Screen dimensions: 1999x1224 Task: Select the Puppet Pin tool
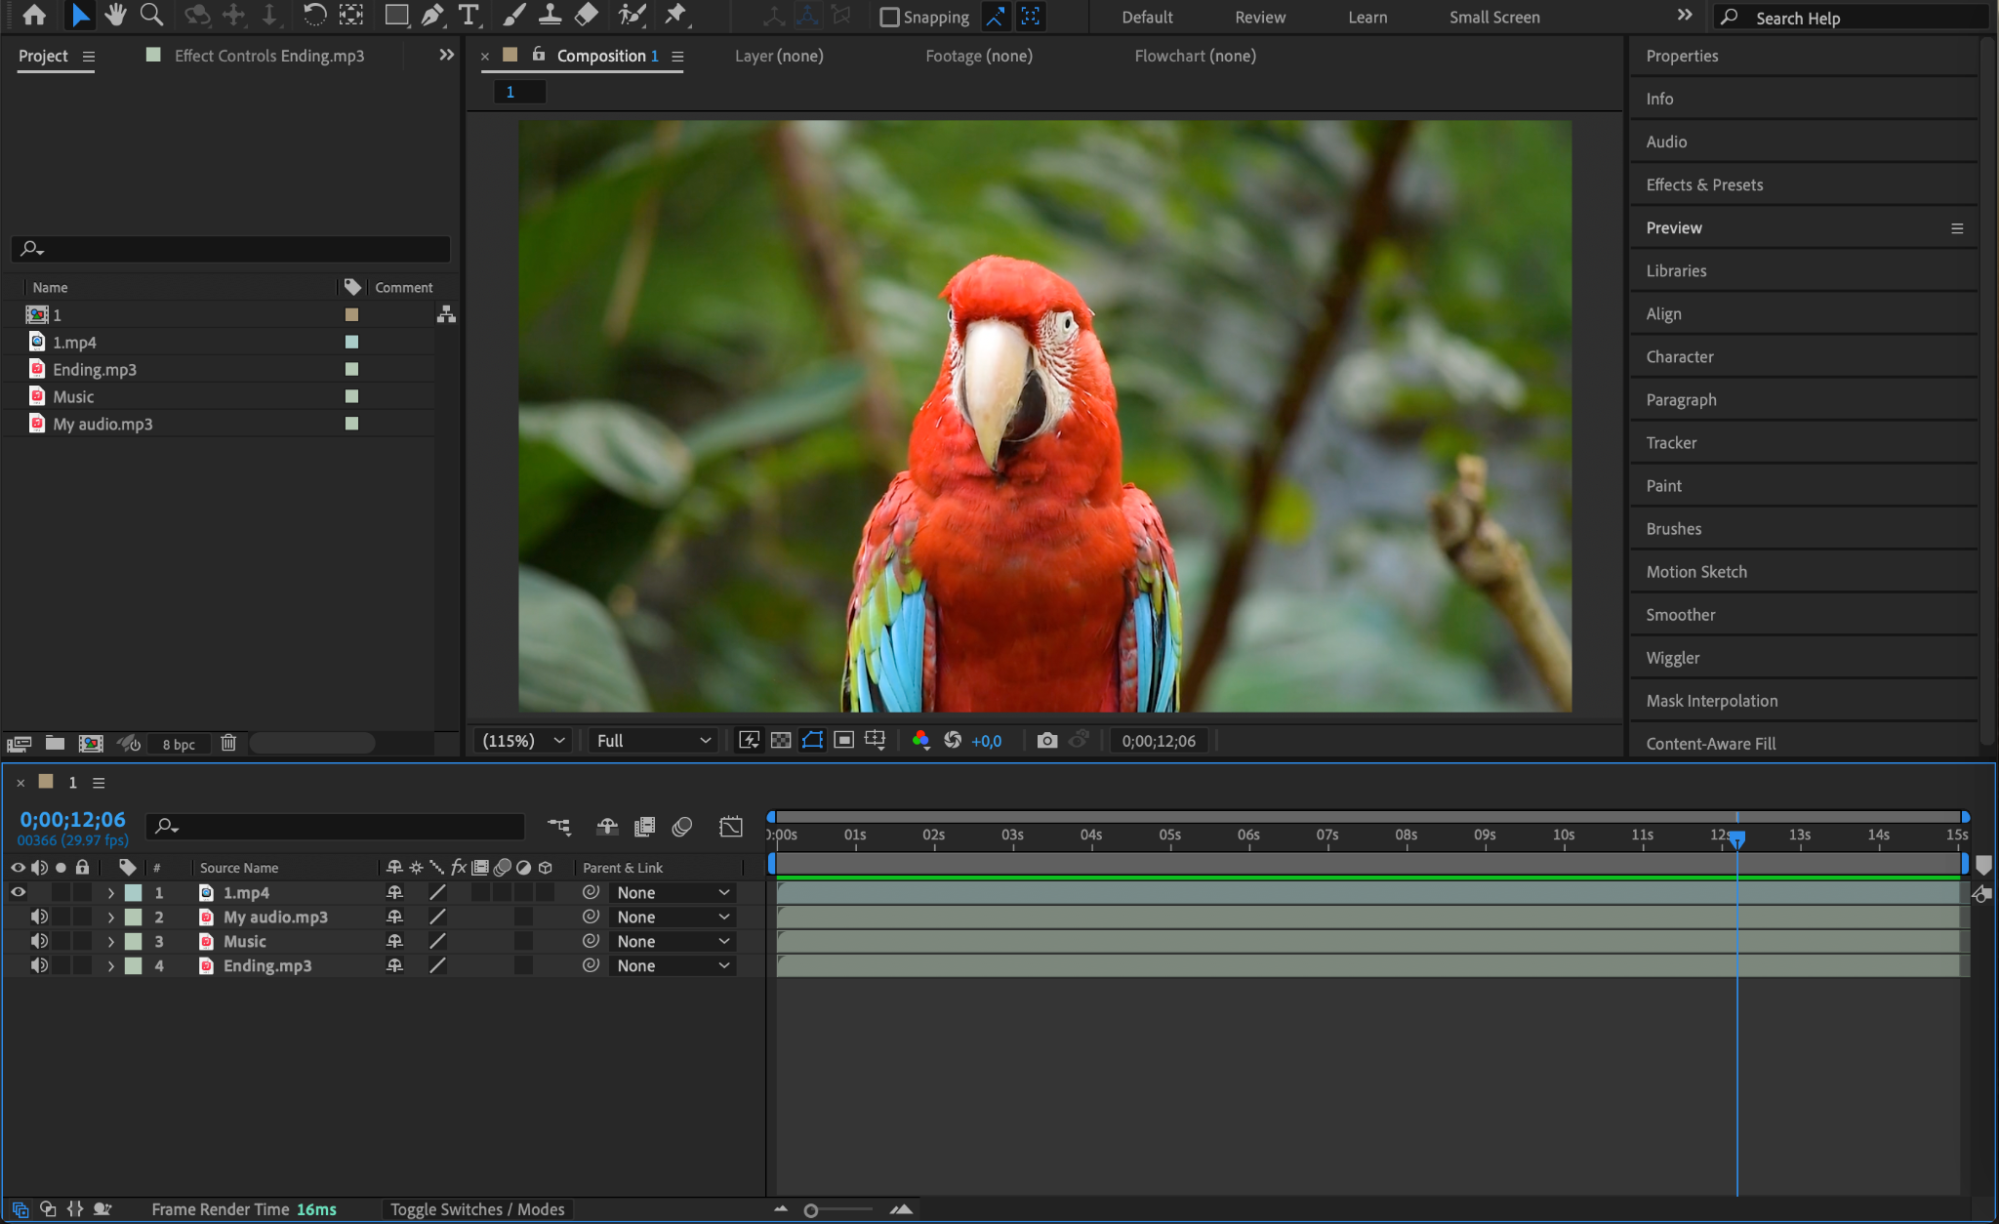(676, 15)
